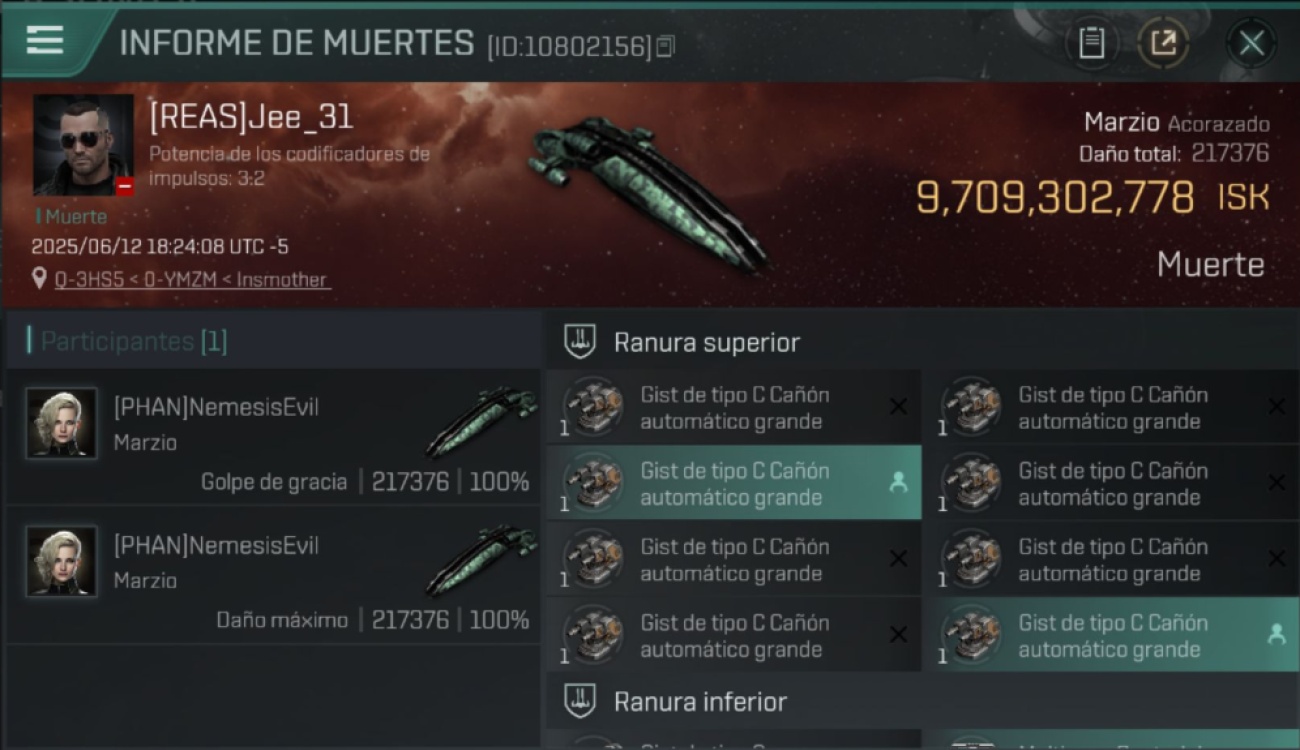
Task: Click Marzio ship icon in Golpe de gracia row
Action: pos(481,422)
